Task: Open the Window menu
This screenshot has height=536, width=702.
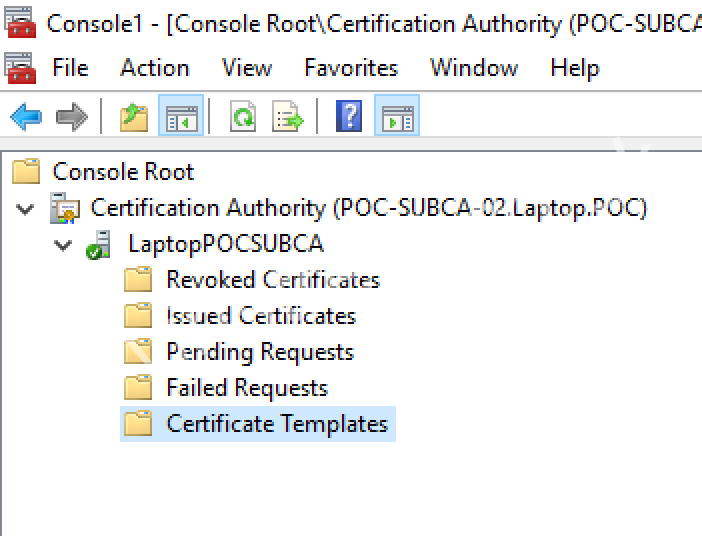Action: click(473, 68)
